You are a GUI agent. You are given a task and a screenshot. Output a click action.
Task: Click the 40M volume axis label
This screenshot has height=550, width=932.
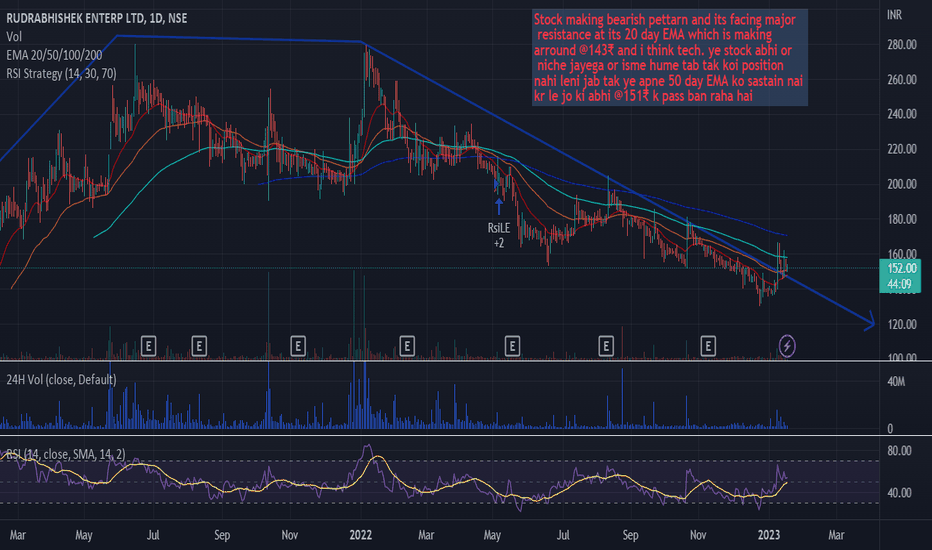pos(896,382)
